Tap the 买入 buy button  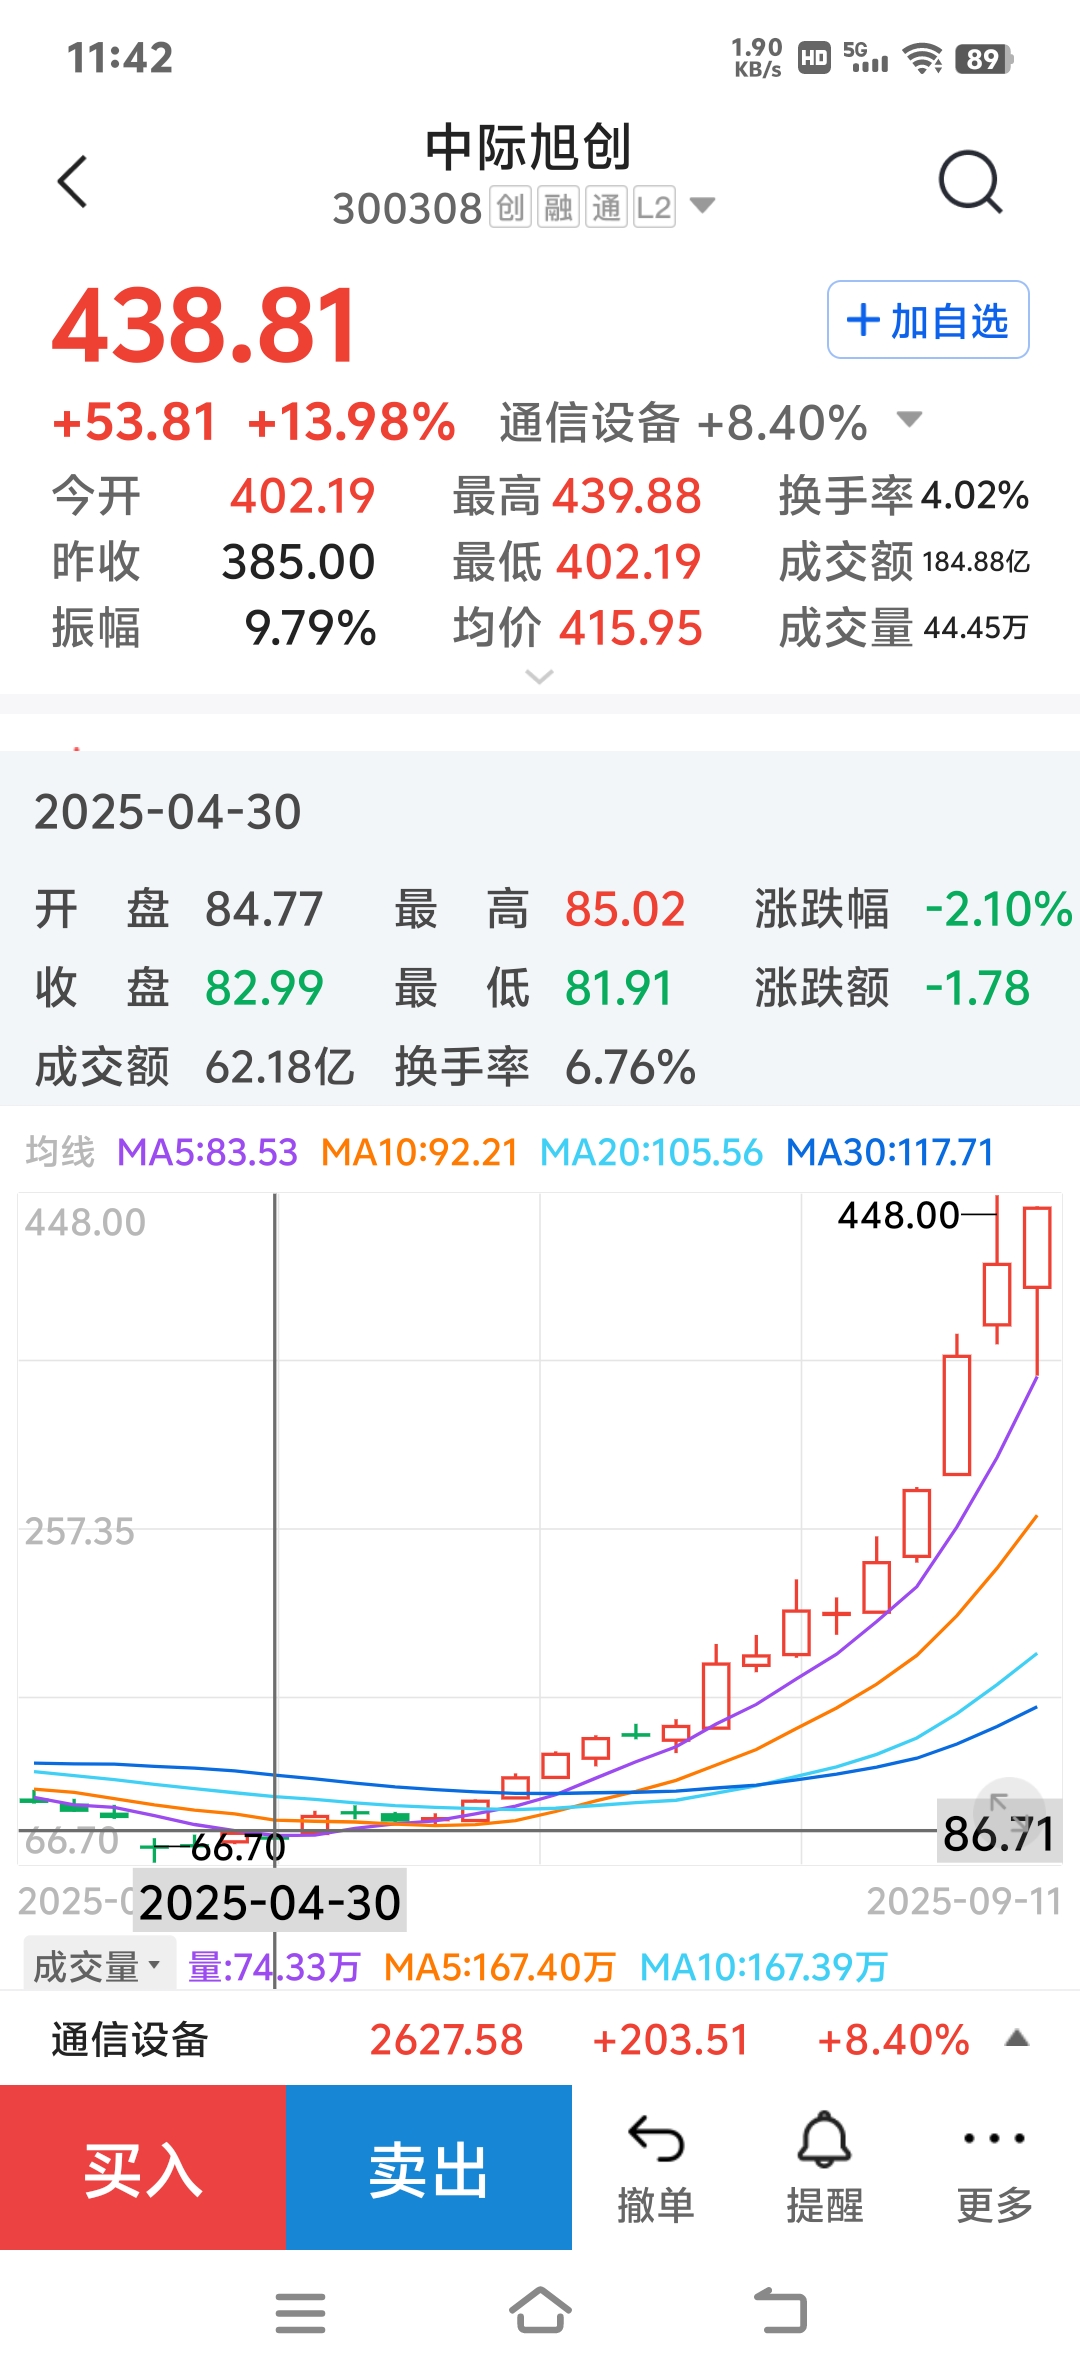143,2168
